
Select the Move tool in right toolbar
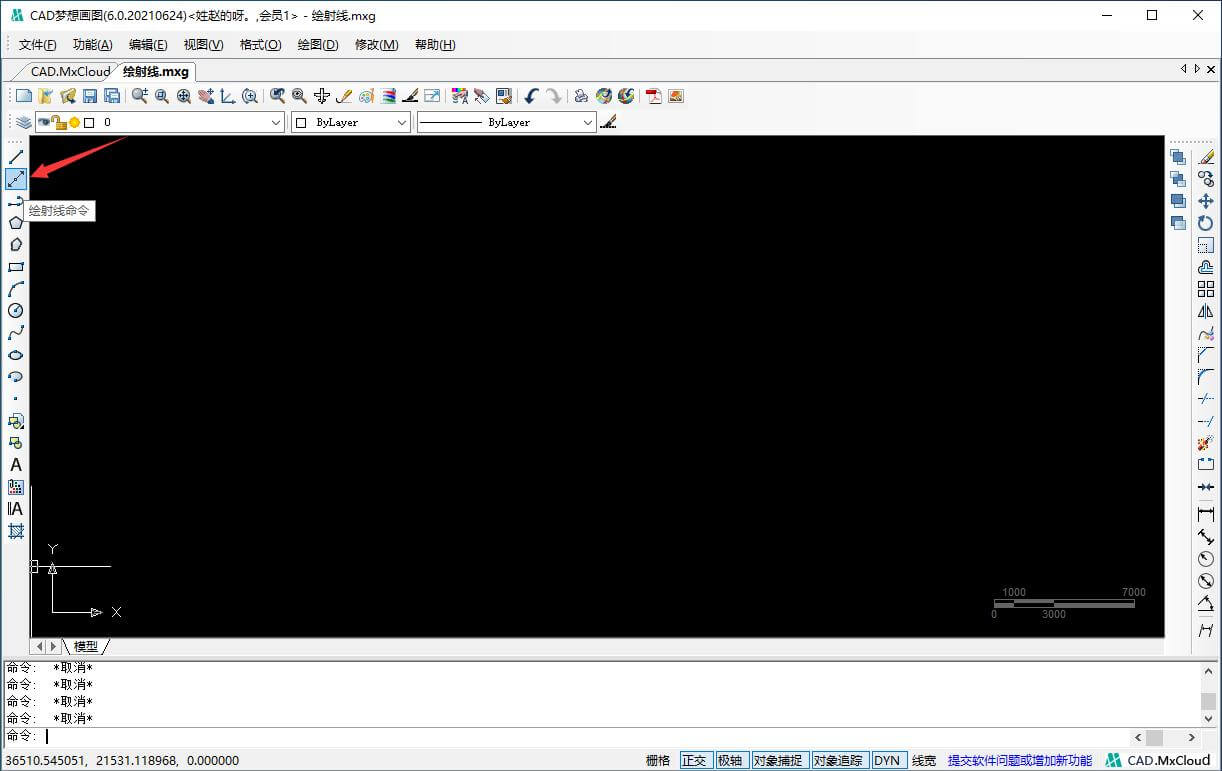click(x=1206, y=201)
